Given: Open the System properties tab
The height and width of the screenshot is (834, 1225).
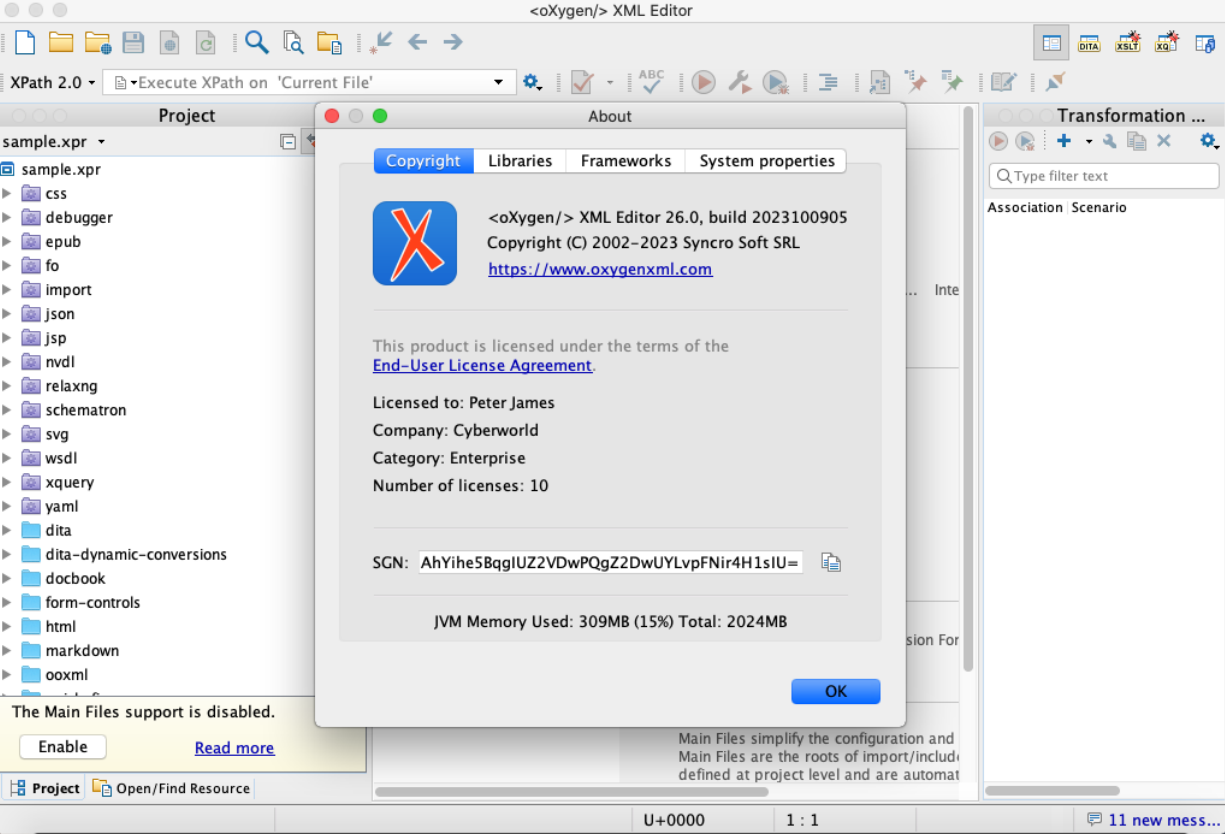Looking at the screenshot, I should [766, 161].
